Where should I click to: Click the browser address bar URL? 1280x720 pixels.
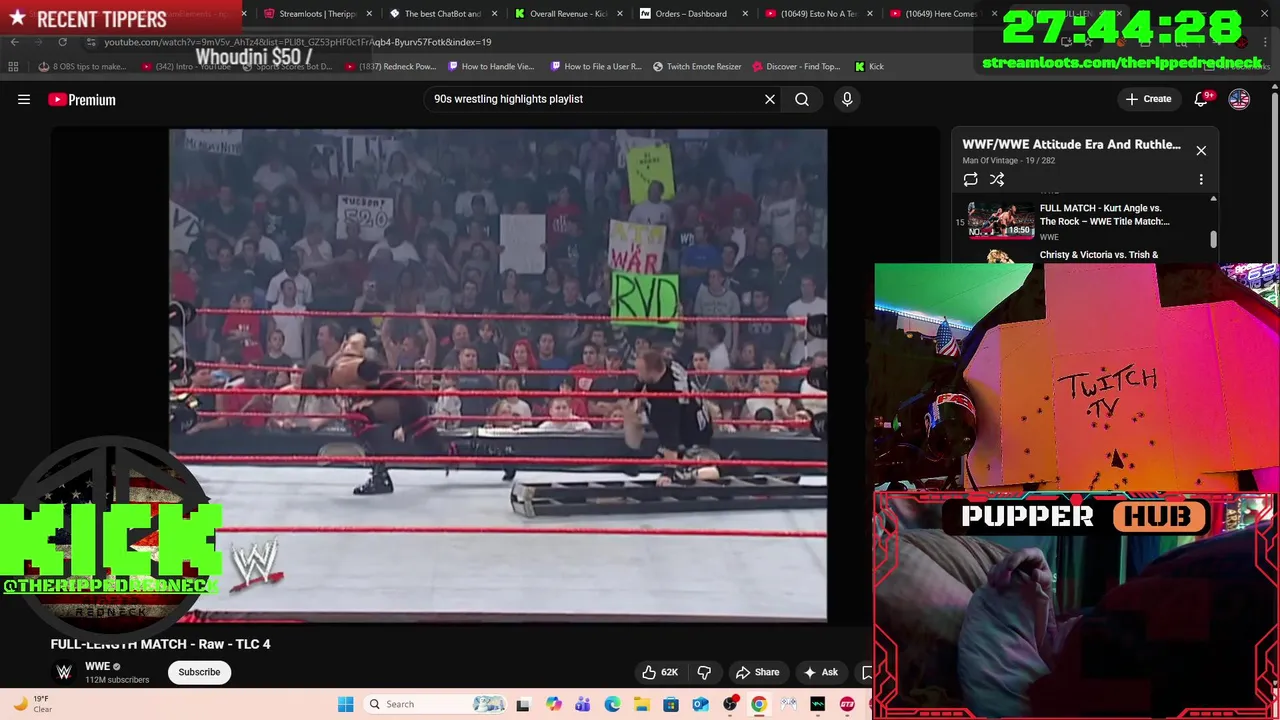297,42
